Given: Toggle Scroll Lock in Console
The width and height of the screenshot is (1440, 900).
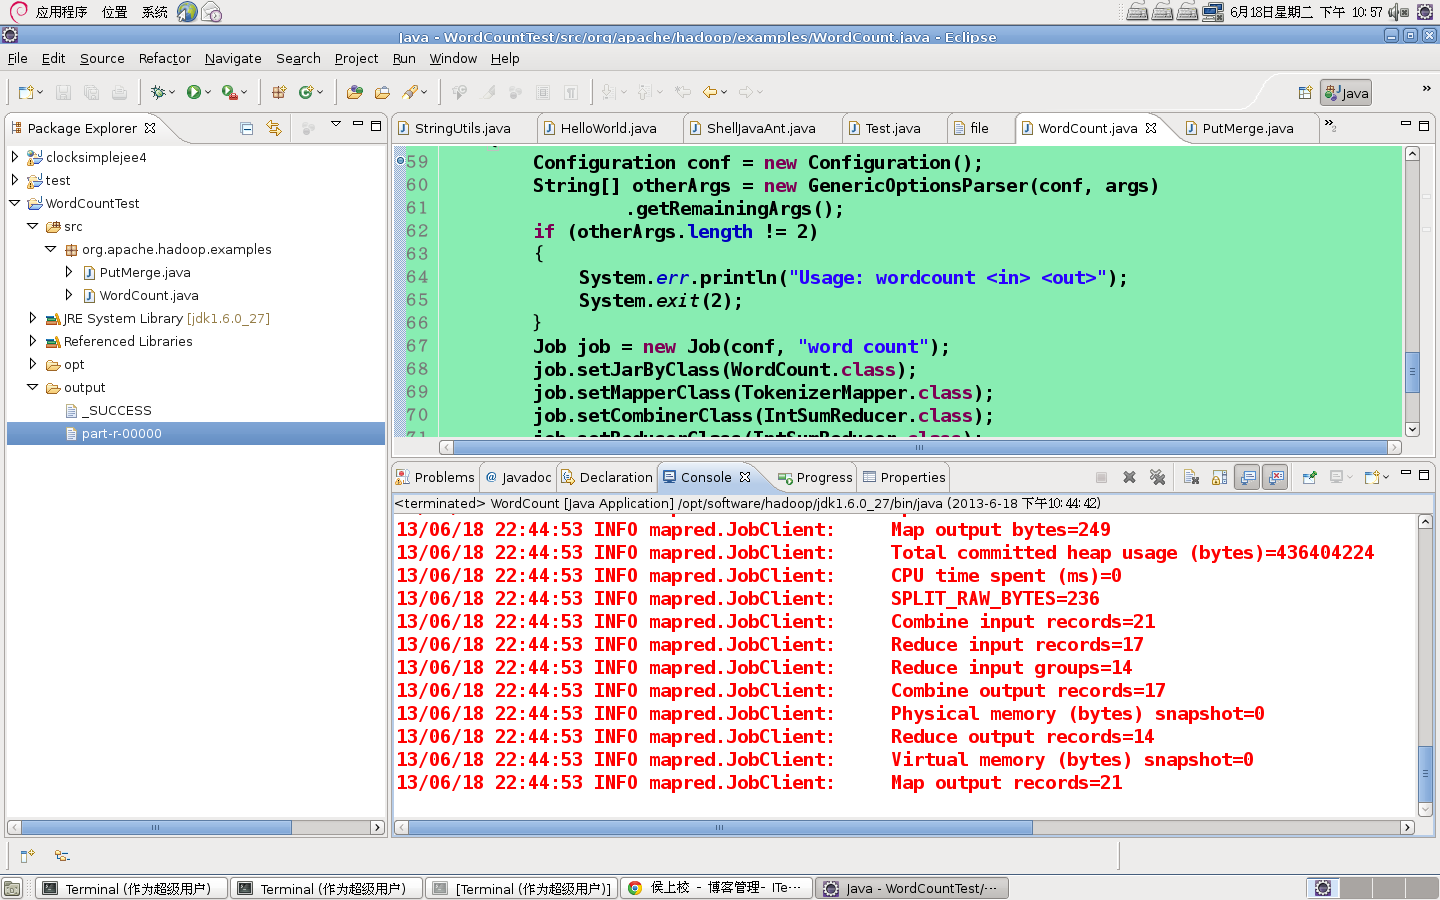Looking at the screenshot, I should coord(1219,477).
